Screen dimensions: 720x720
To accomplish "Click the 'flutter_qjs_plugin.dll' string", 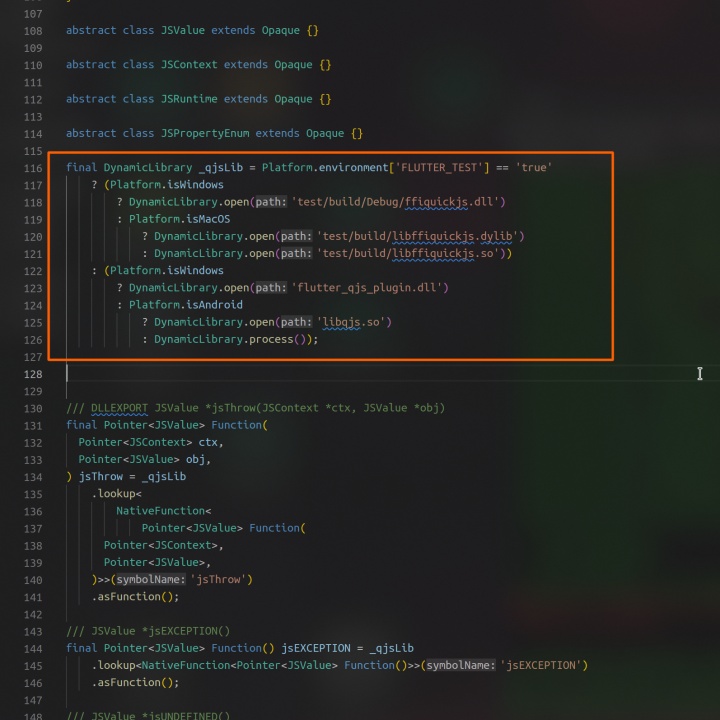I will (x=367, y=288).
